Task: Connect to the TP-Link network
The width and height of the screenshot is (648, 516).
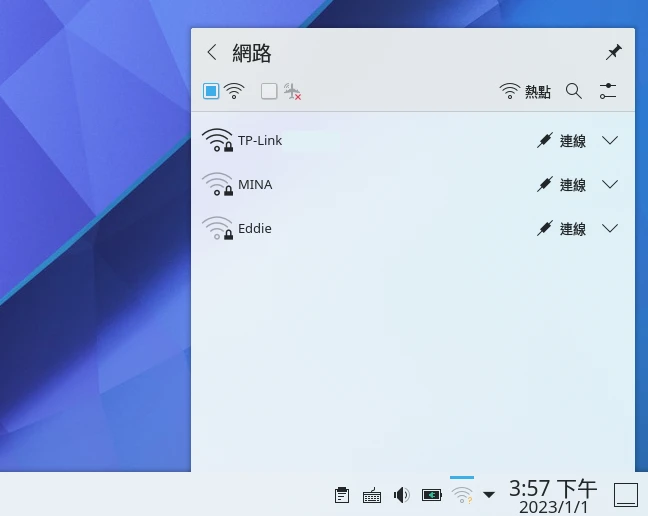Action: (x=561, y=141)
